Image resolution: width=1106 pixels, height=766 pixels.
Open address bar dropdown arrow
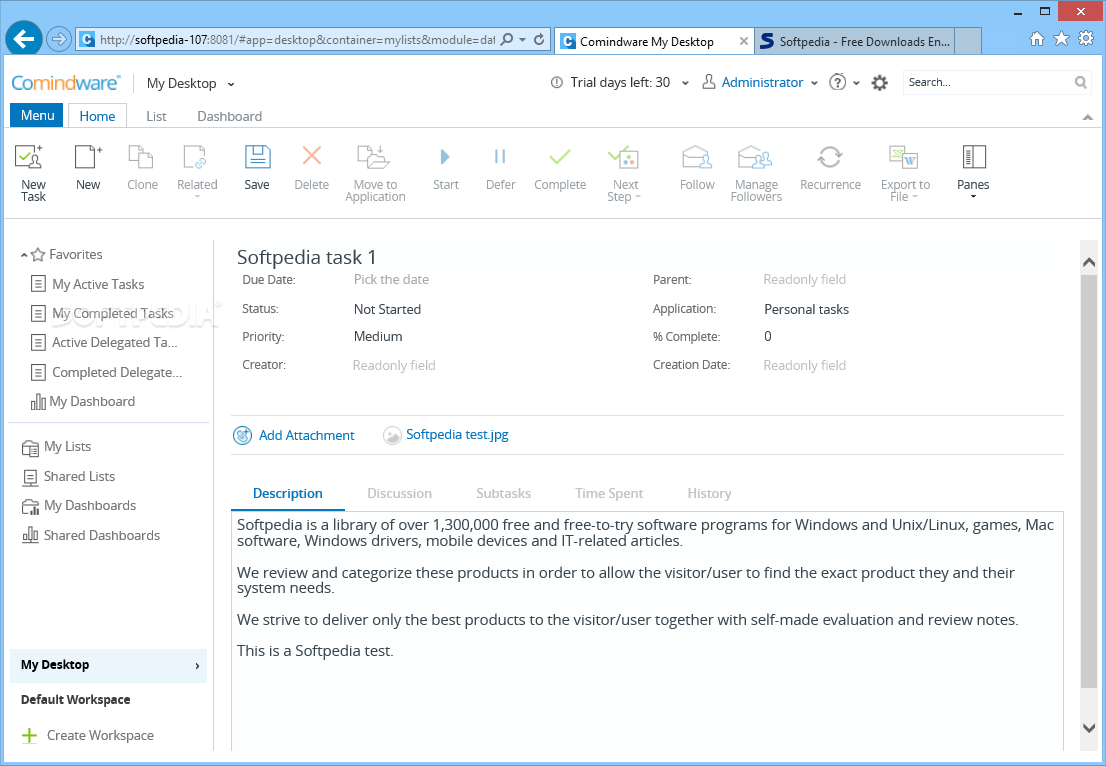pyautogui.click(x=523, y=40)
